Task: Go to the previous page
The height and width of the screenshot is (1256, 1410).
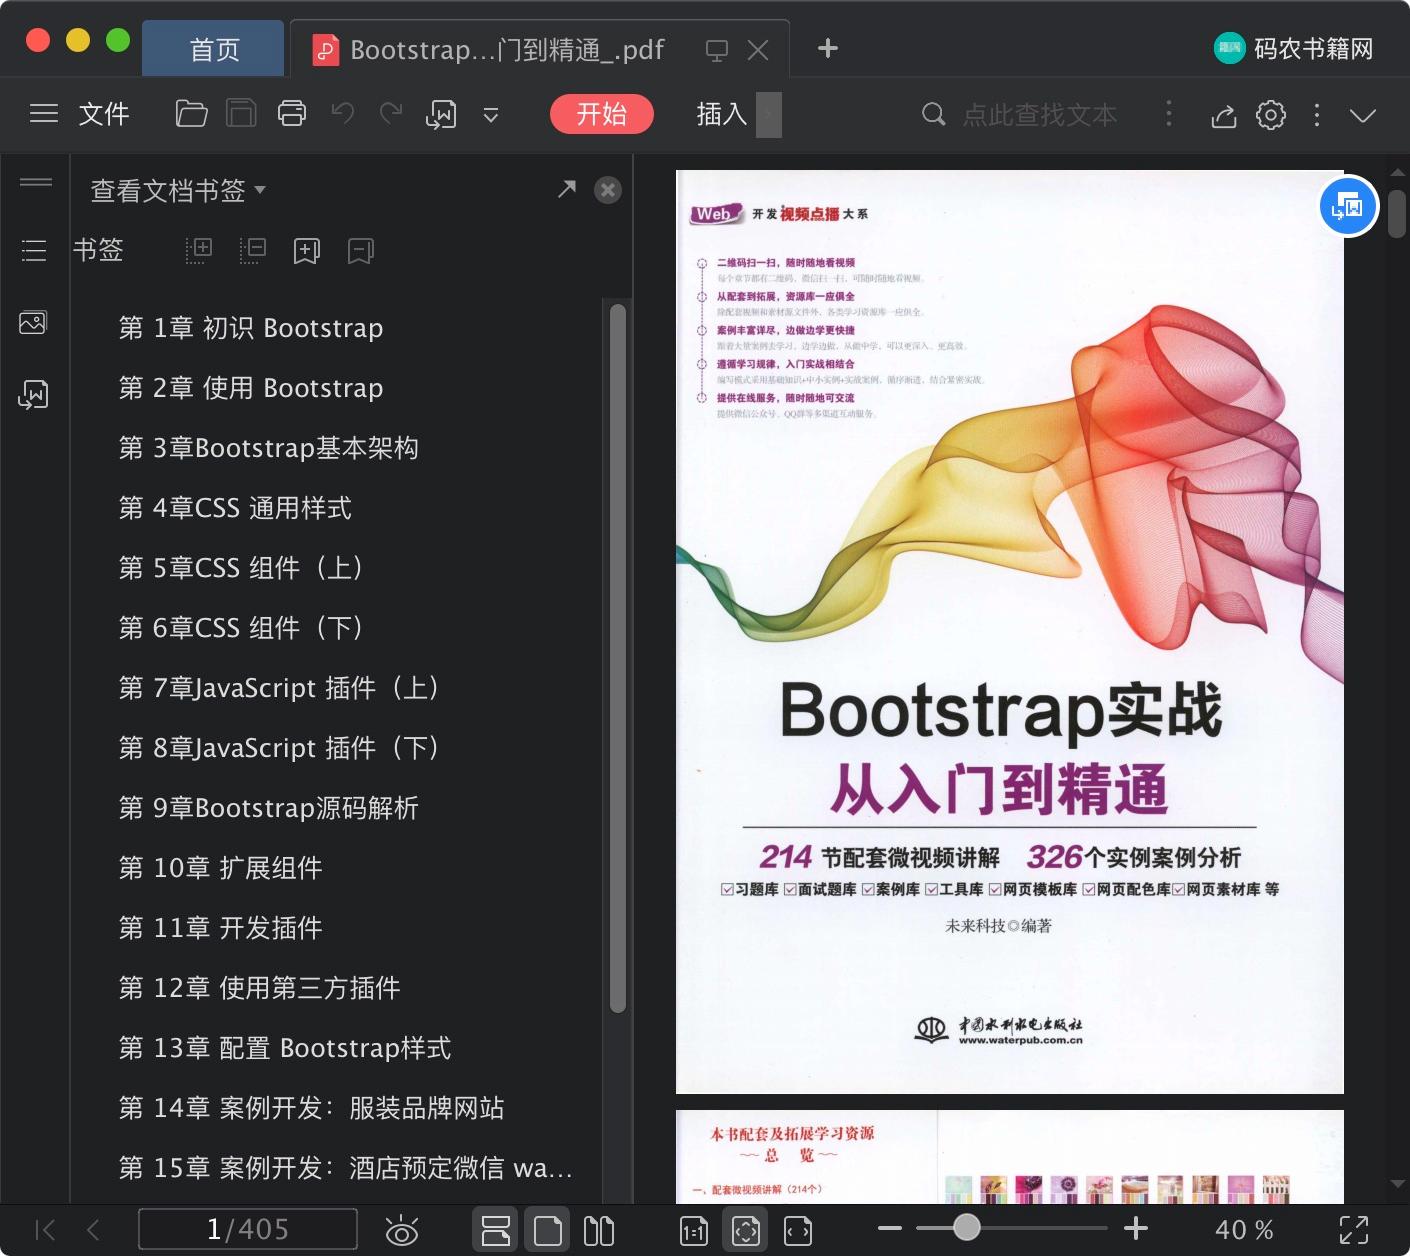Action: [93, 1230]
